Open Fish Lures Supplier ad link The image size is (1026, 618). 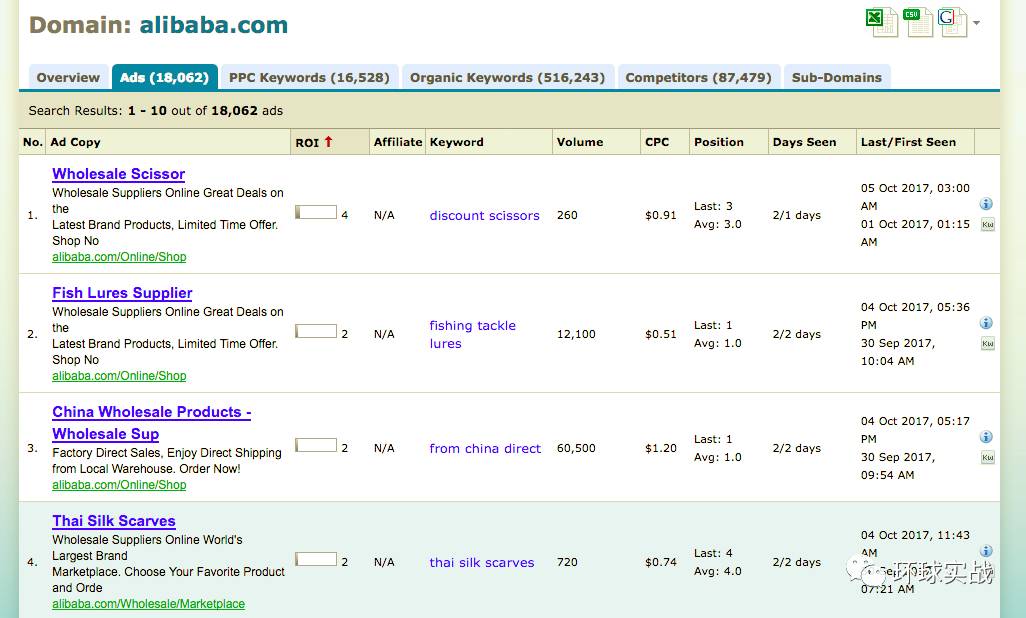point(122,293)
